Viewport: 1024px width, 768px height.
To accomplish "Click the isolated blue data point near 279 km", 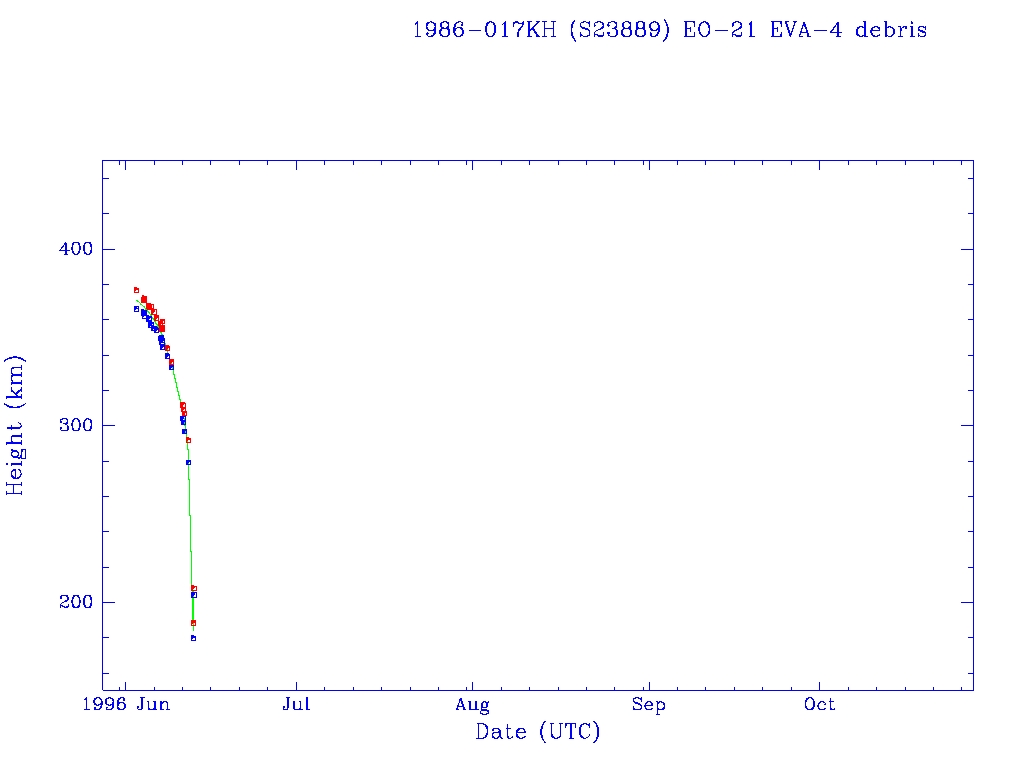I will pos(188,462).
